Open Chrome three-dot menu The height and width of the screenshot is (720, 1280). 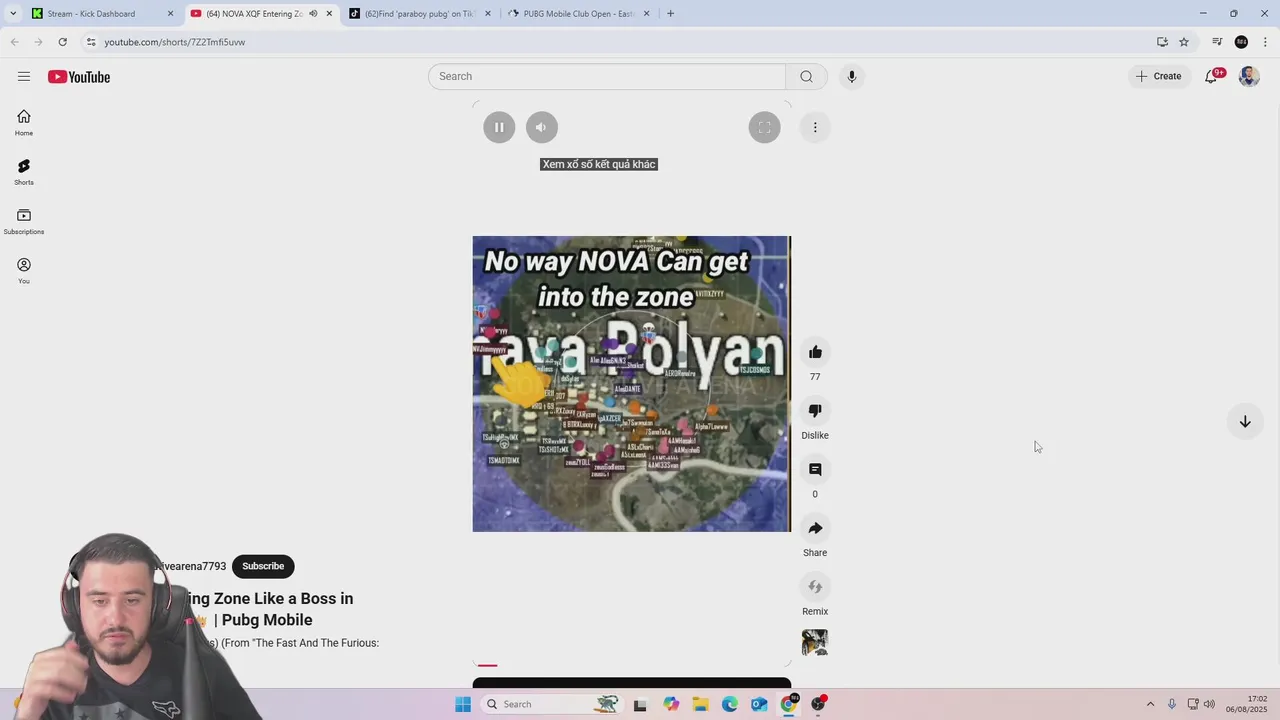click(x=1265, y=42)
